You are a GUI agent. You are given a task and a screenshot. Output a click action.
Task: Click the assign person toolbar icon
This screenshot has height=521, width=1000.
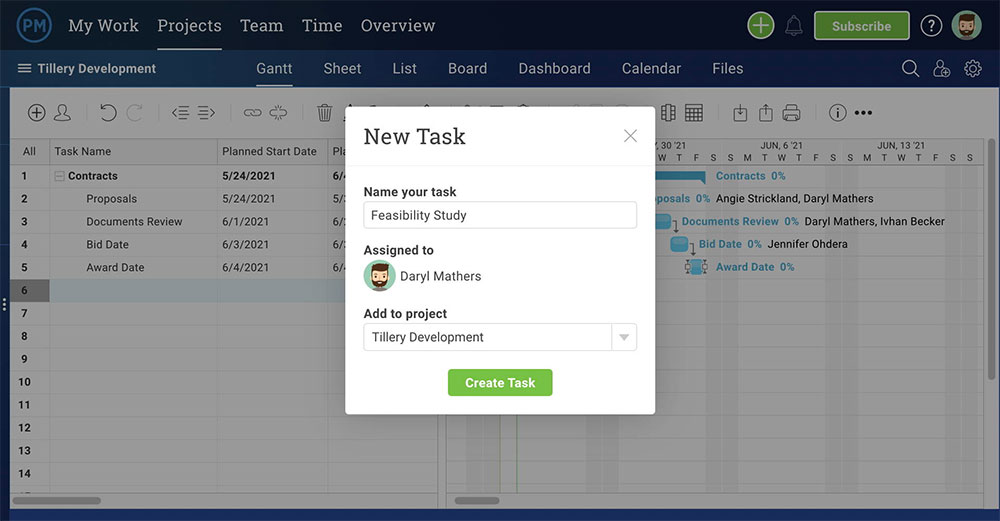coord(62,113)
